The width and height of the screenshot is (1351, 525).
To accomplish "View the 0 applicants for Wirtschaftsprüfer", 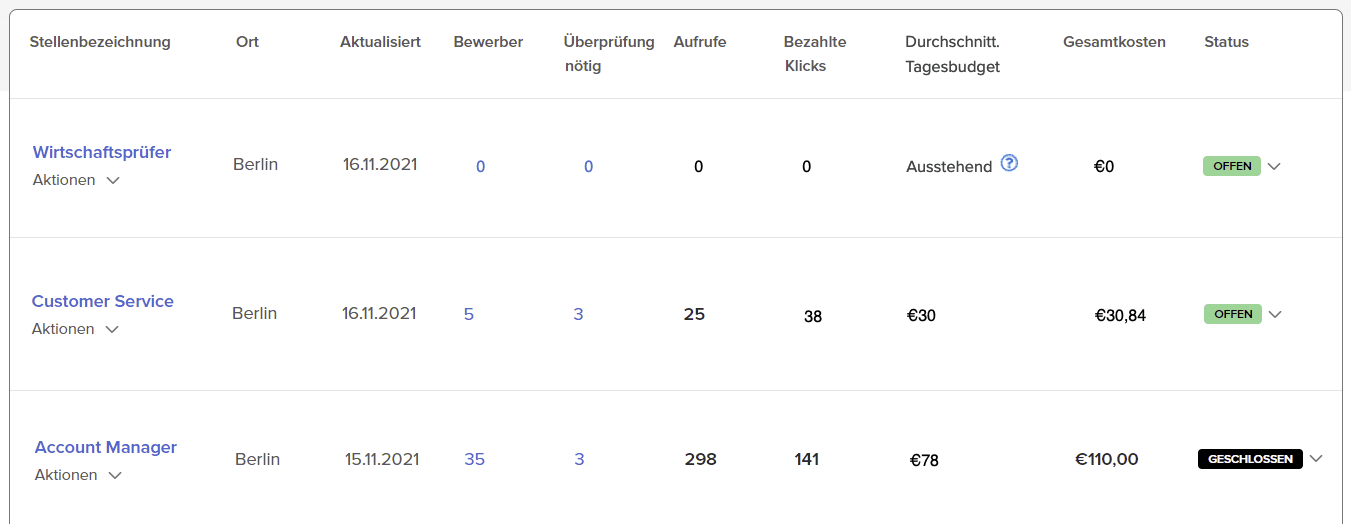I will [x=480, y=167].
